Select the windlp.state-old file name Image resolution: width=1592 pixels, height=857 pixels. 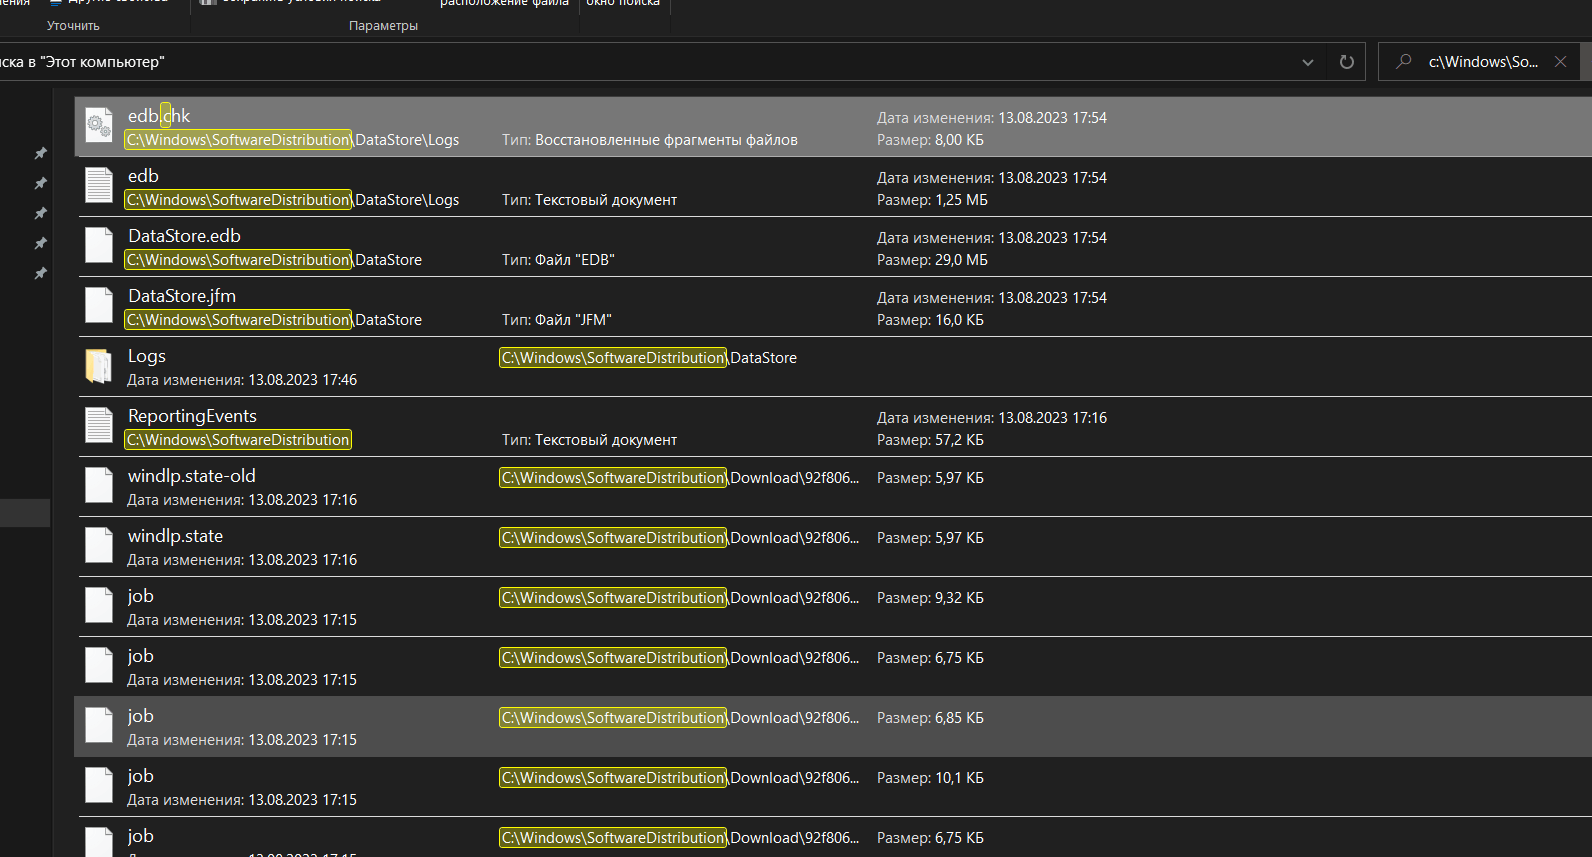point(192,476)
